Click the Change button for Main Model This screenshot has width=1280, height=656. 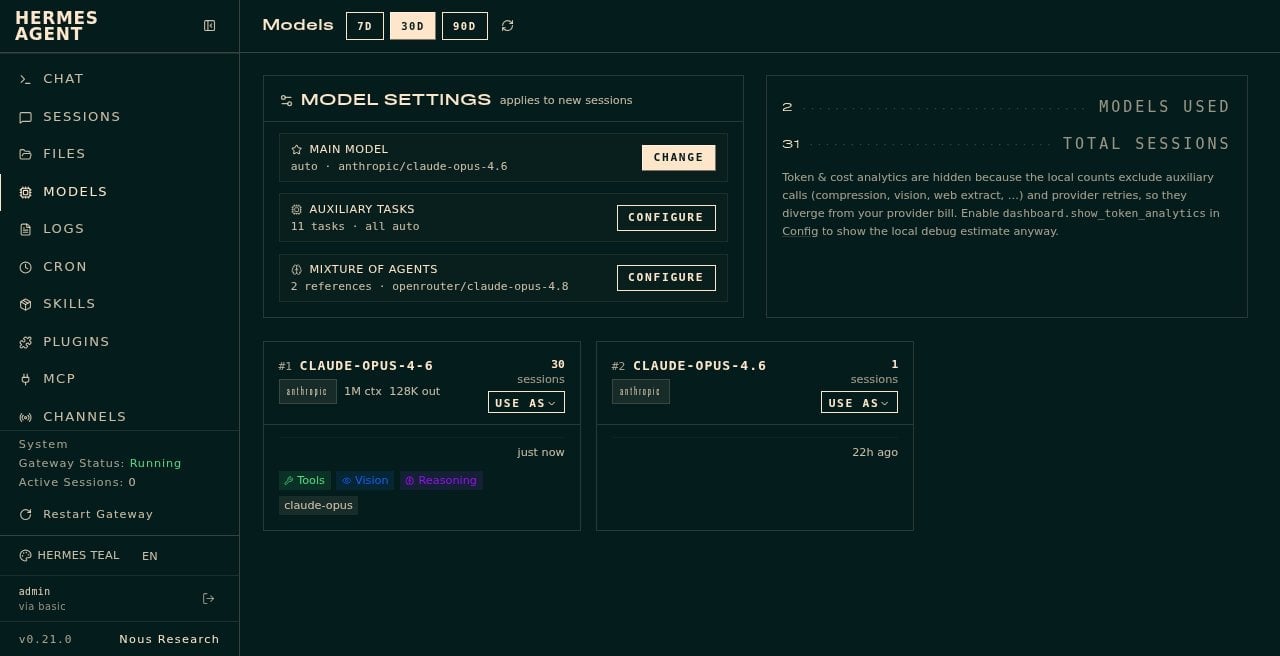[678, 157]
